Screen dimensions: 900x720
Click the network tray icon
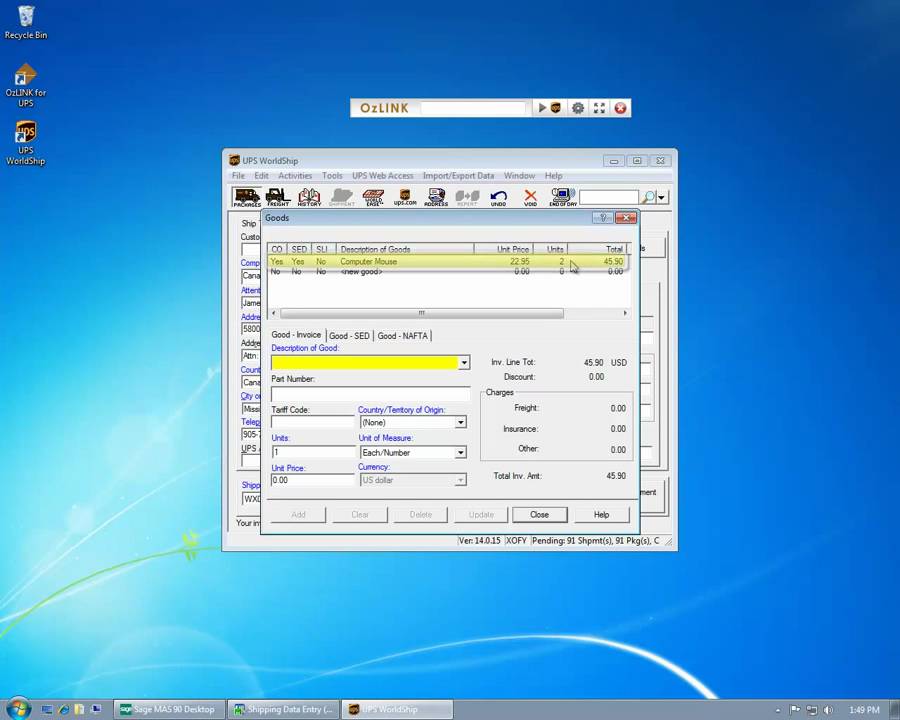click(812, 710)
